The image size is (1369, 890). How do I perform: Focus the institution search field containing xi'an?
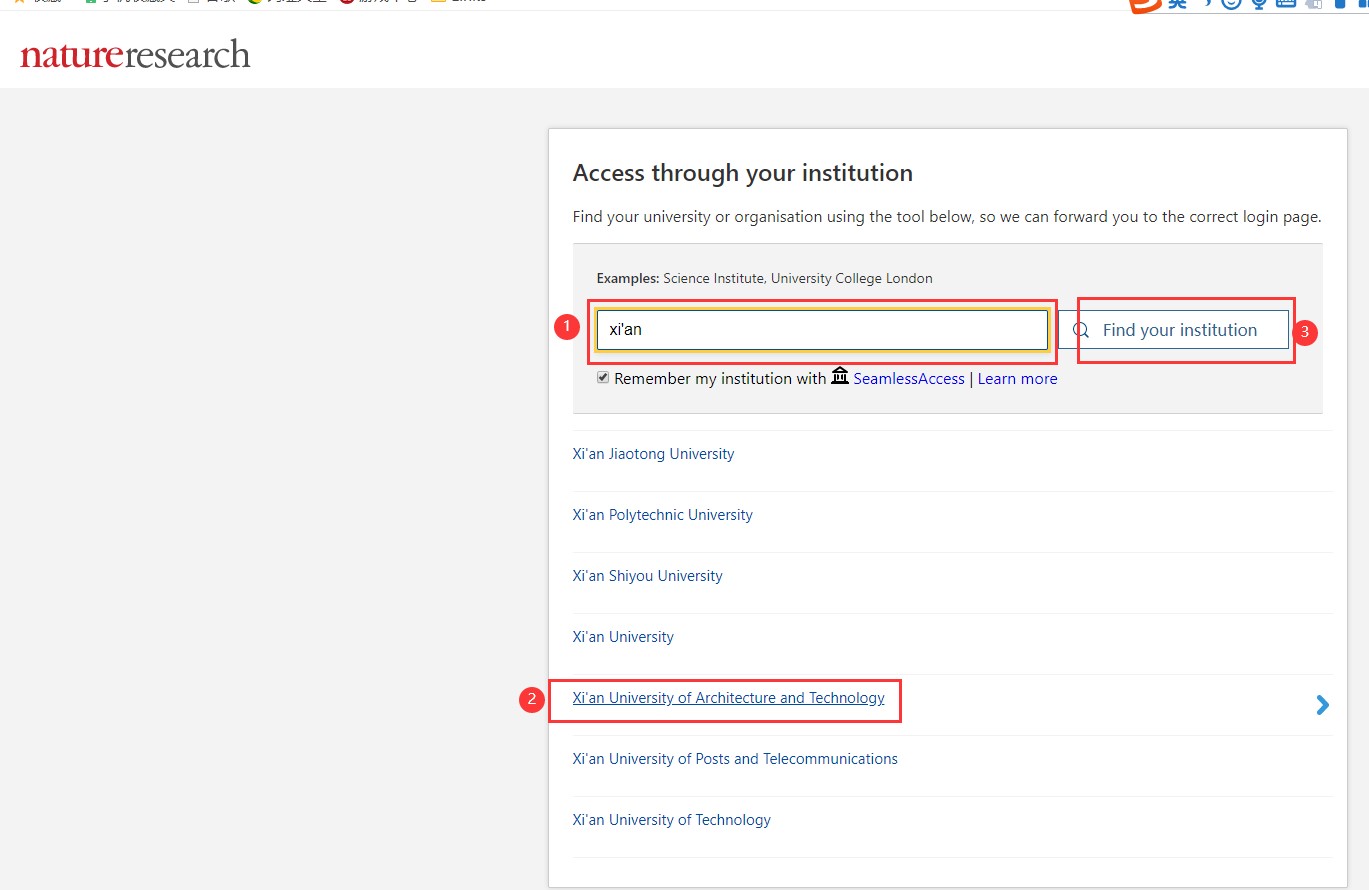coord(822,330)
